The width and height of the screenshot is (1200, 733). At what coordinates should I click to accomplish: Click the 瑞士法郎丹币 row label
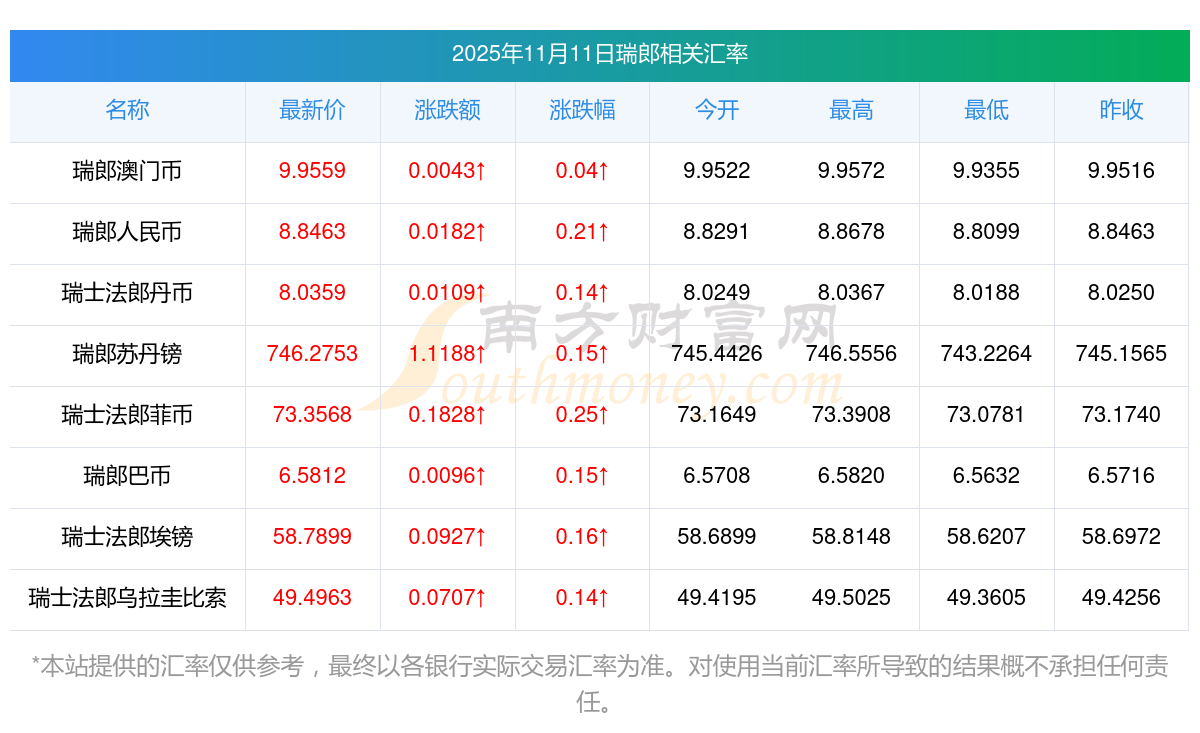[x=127, y=293]
